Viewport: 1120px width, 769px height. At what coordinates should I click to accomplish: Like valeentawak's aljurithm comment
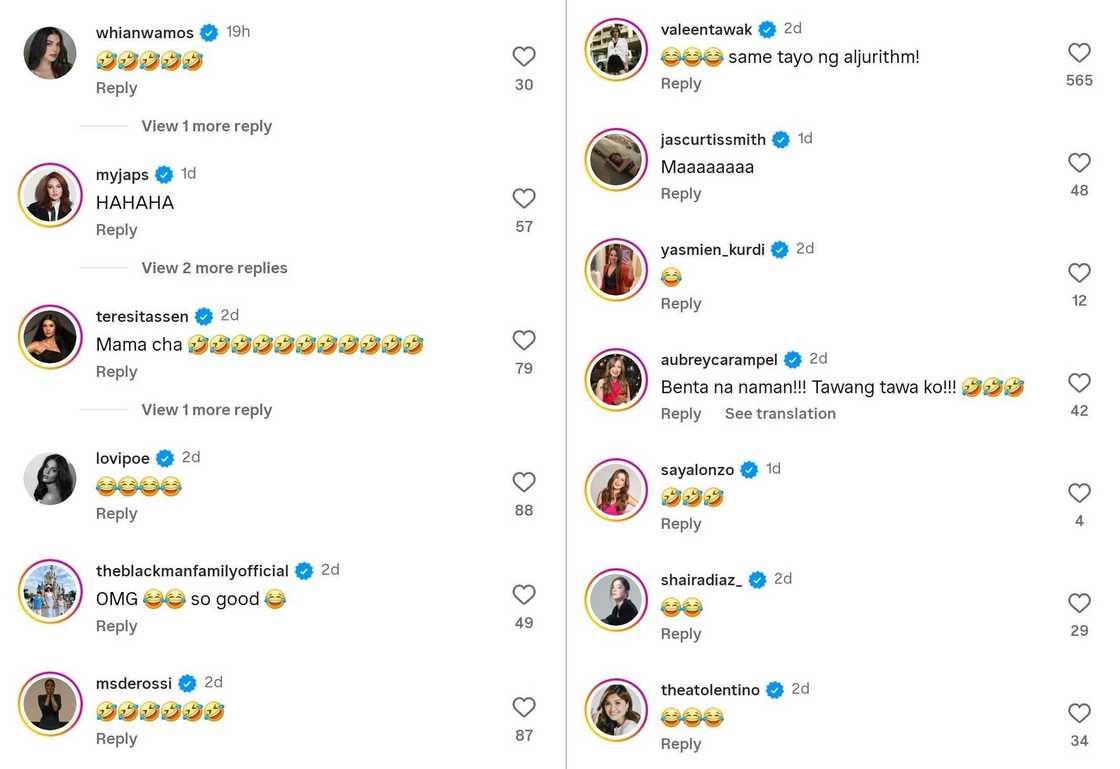pos(1079,53)
